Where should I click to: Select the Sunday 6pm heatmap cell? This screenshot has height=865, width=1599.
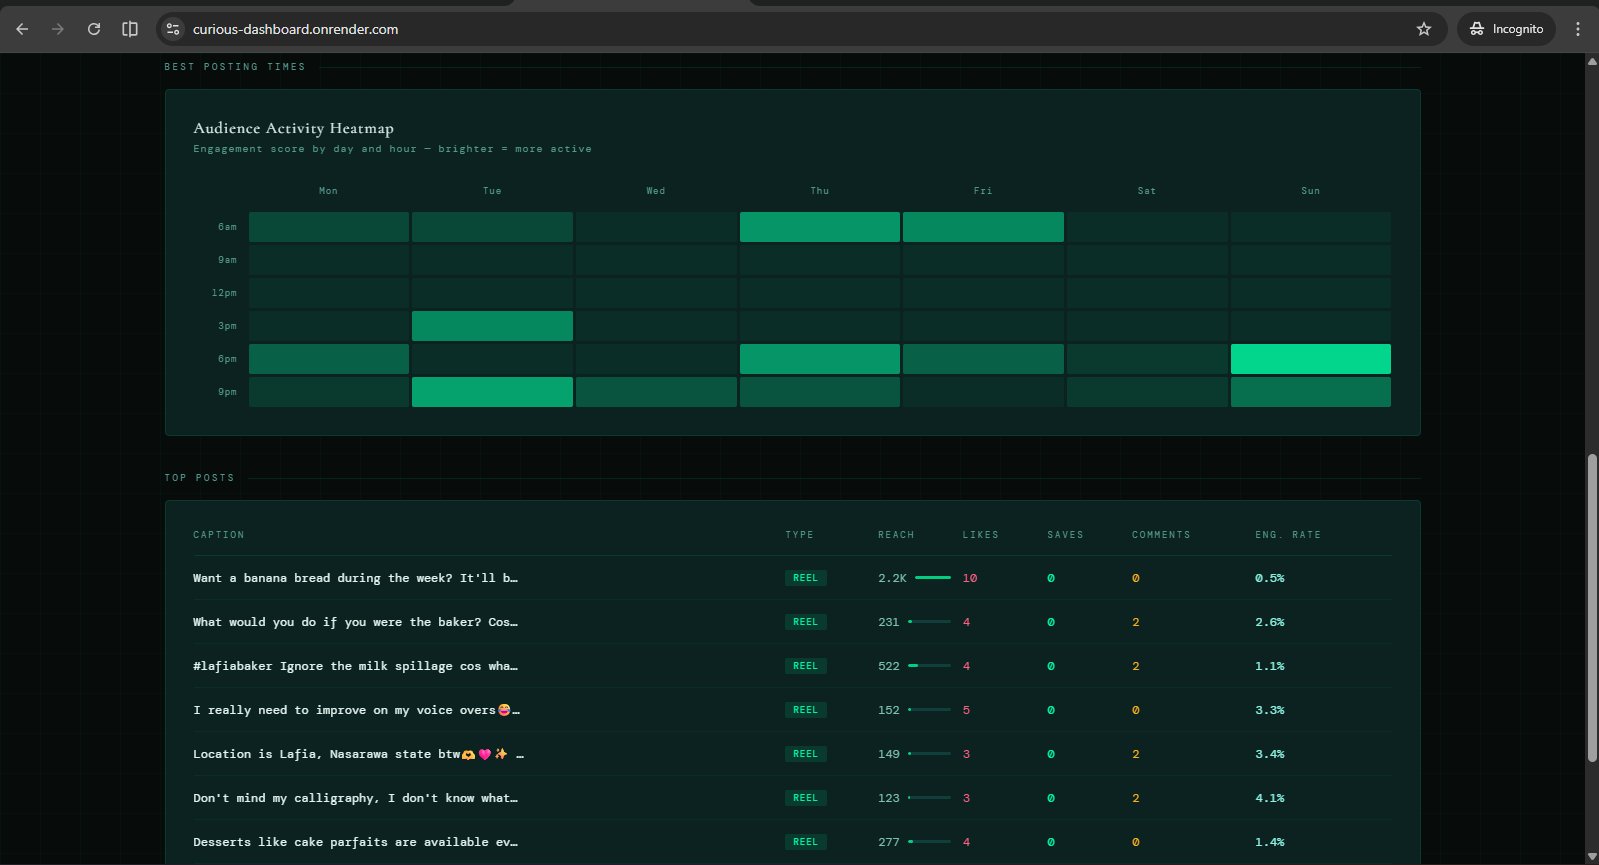[x=1310, y=359]
